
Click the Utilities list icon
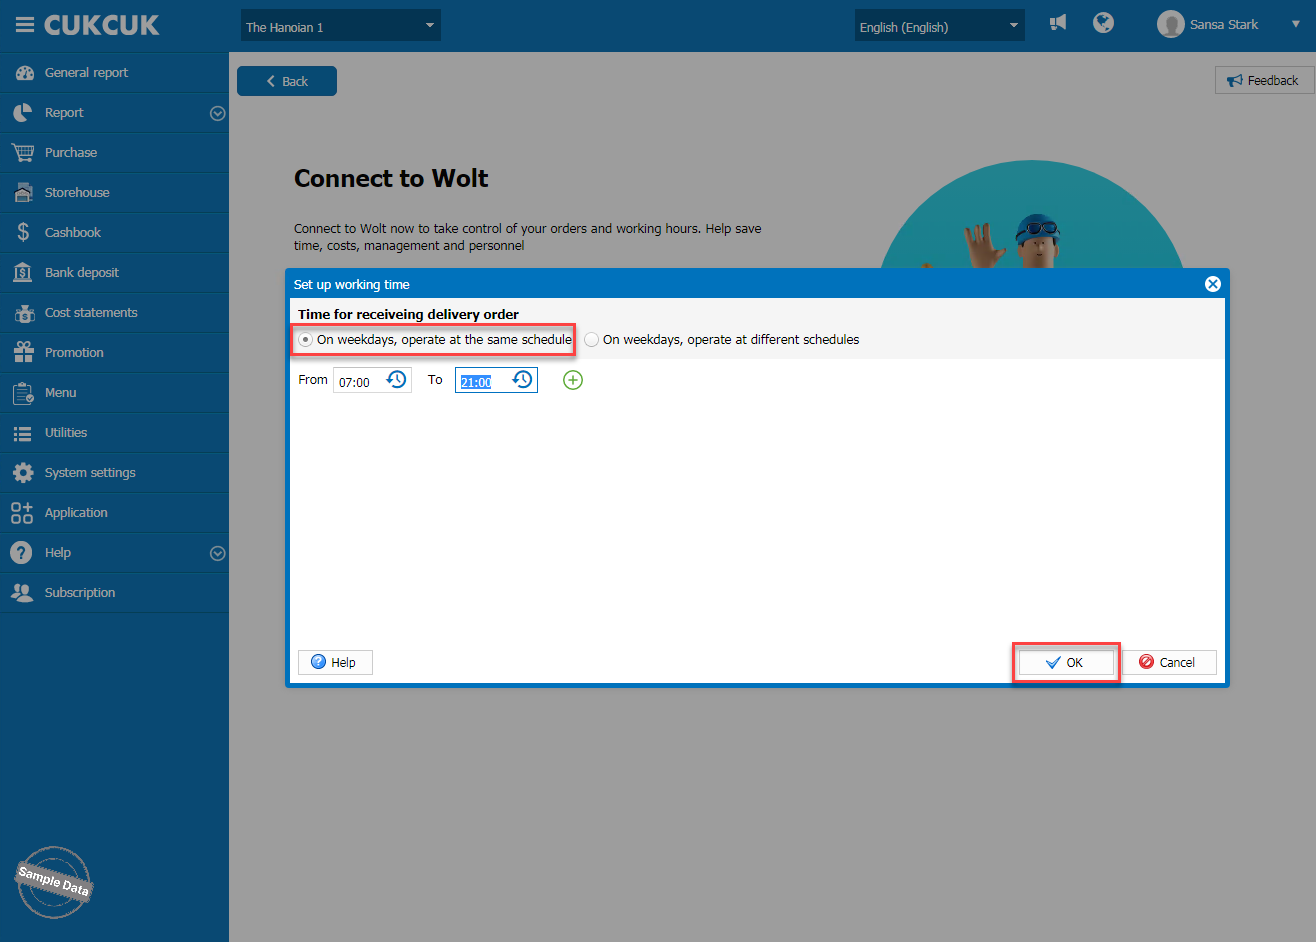(23, 433)
